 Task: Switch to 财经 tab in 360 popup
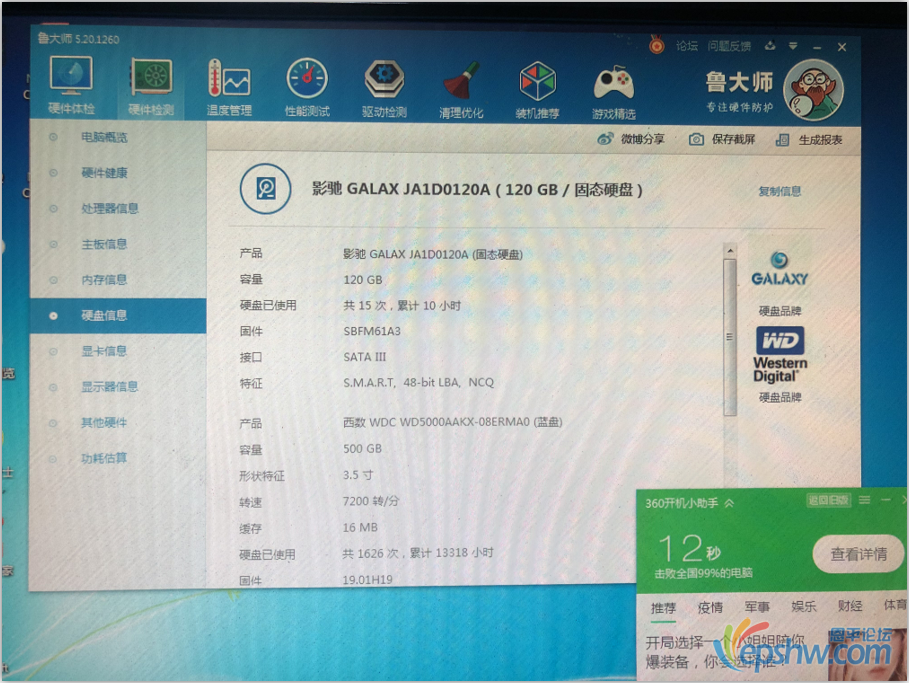[850, 606]
